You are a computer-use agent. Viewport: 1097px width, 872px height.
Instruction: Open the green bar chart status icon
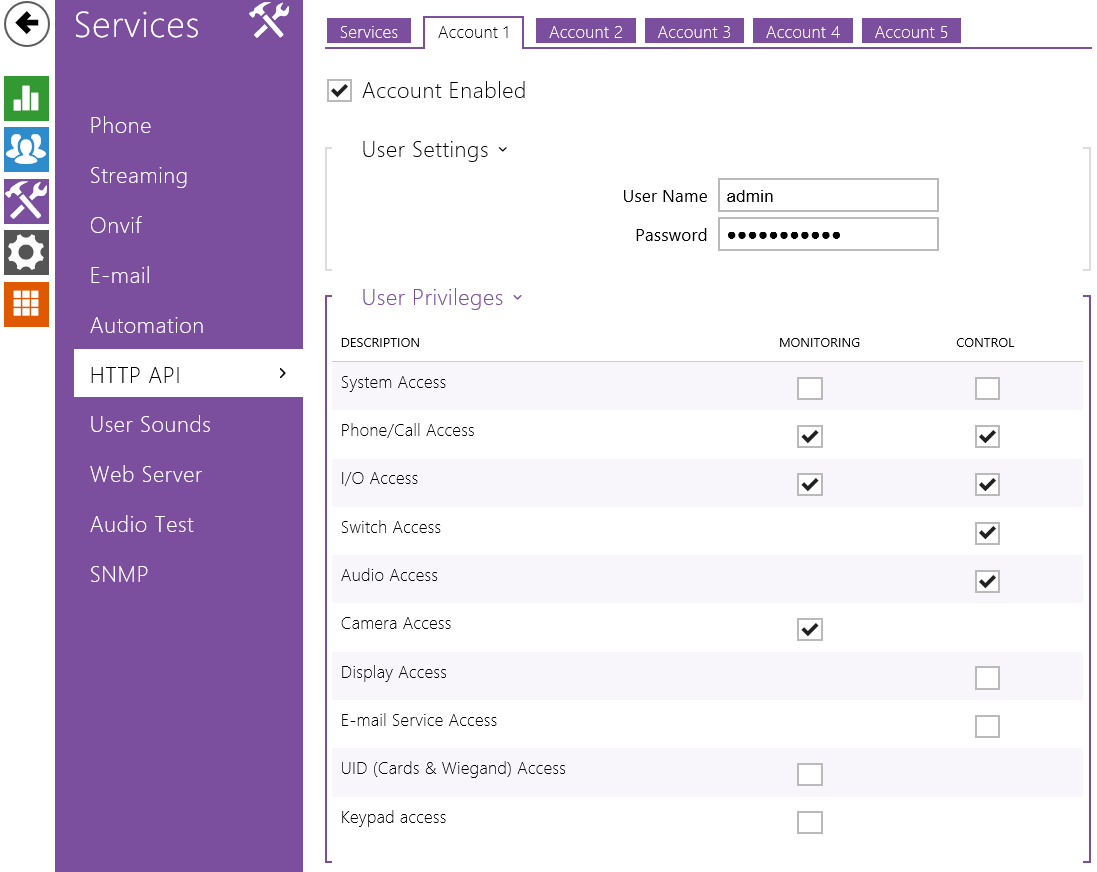pyautogui.click(x=26, y=98)
